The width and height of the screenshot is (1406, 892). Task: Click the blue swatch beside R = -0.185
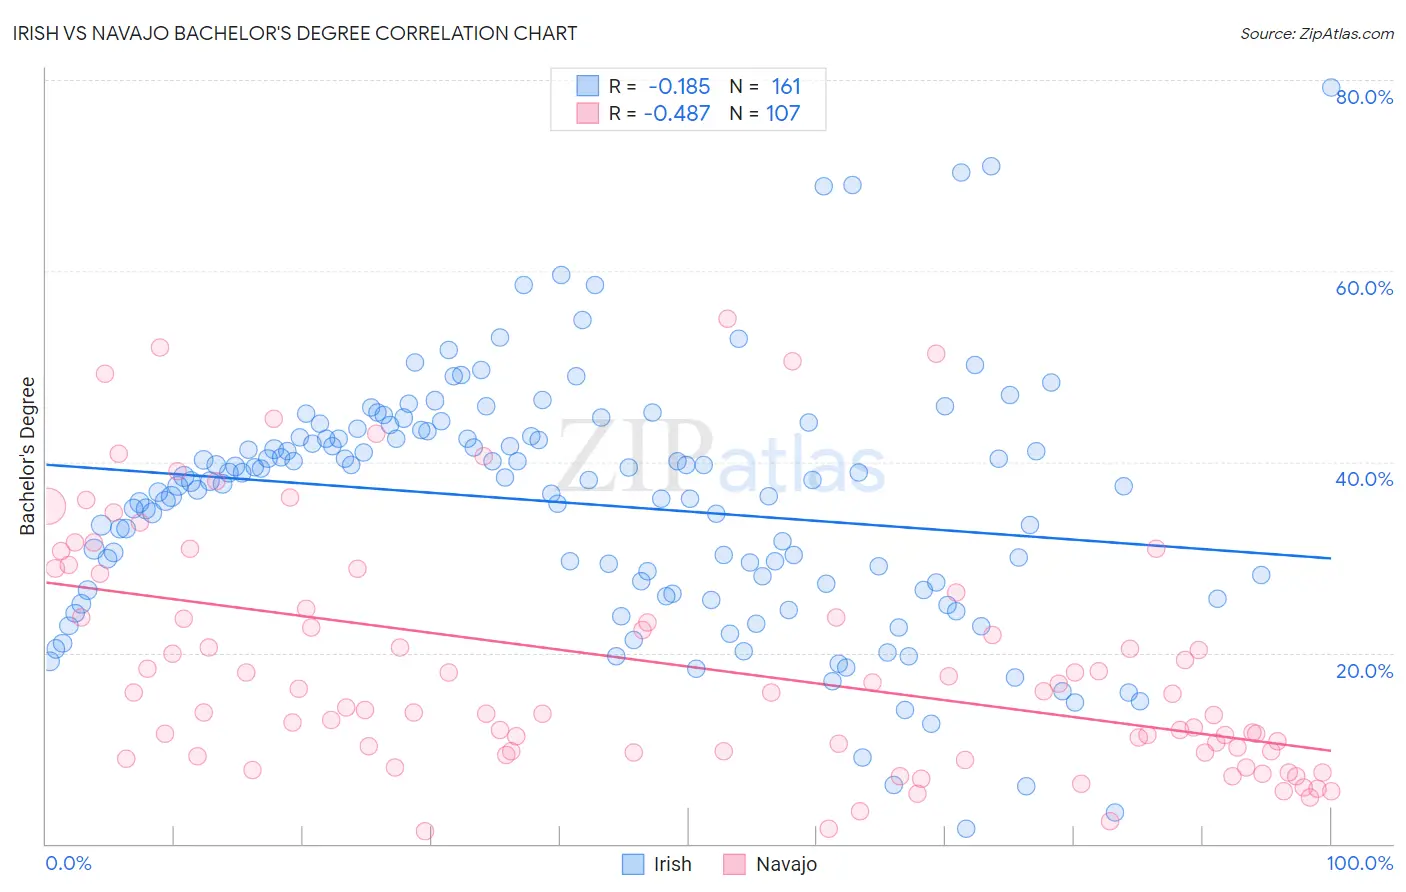(x=587, y=86)
